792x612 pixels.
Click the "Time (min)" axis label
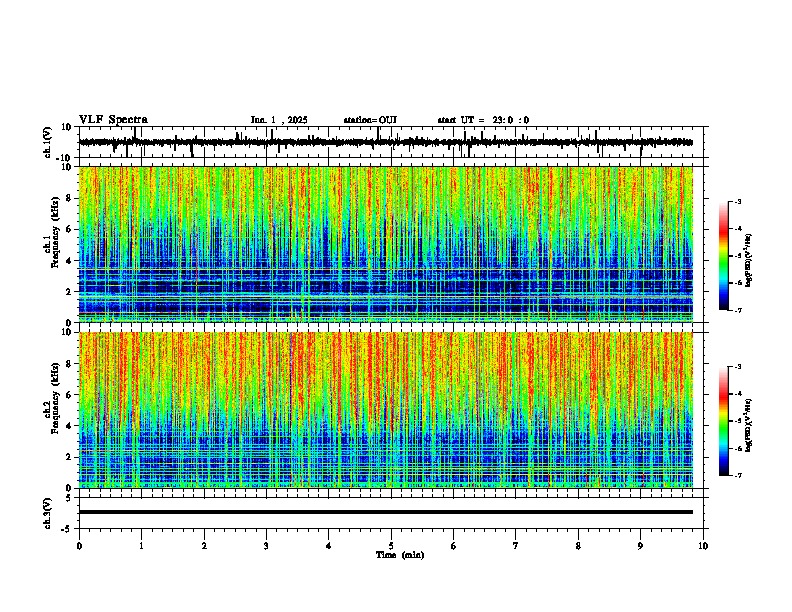[400, 555]
